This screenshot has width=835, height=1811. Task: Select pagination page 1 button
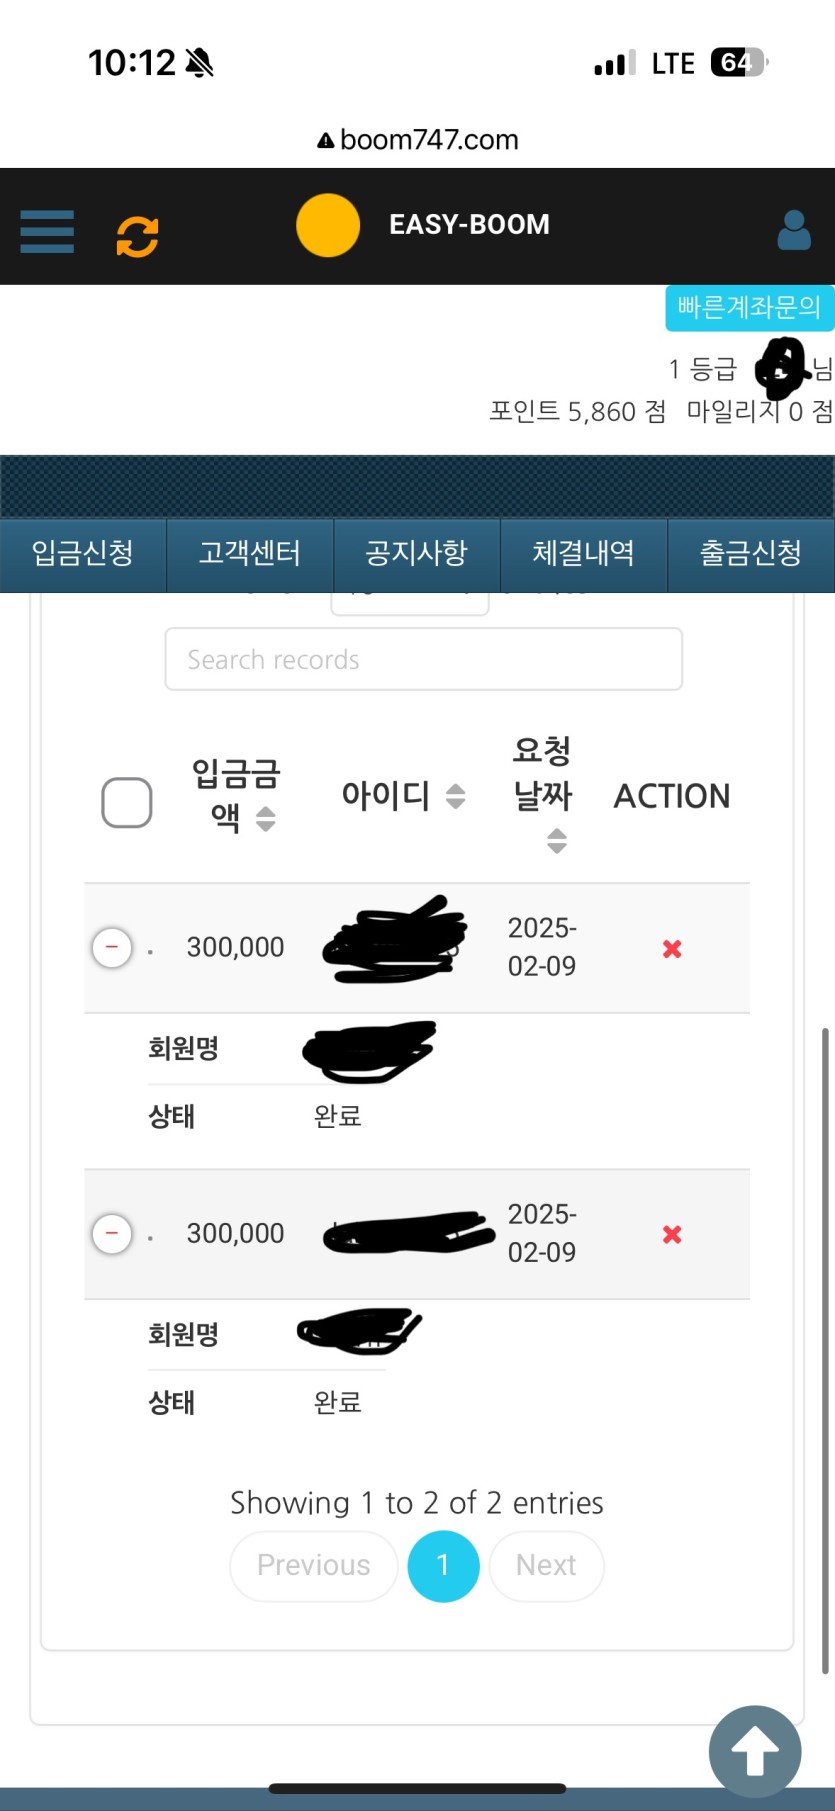pyautogui.click(x=443, y=1566)
